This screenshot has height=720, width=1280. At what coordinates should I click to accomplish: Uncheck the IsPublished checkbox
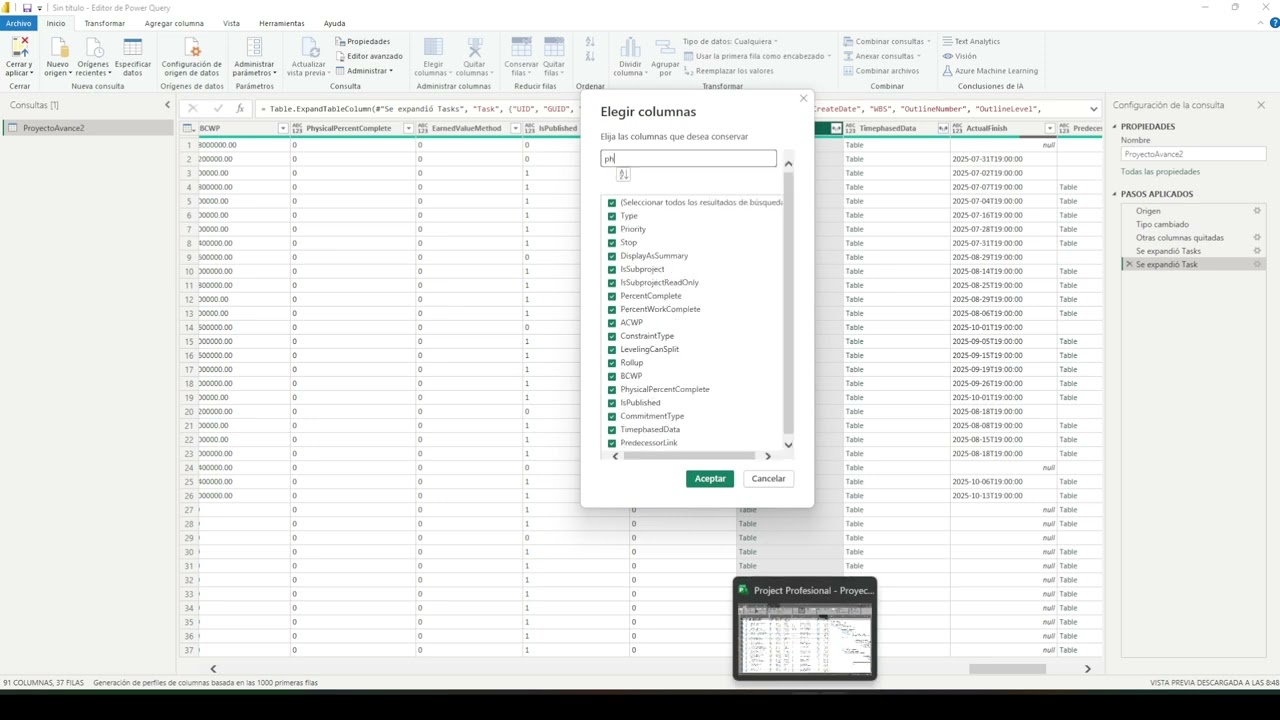tap(612, 403)
